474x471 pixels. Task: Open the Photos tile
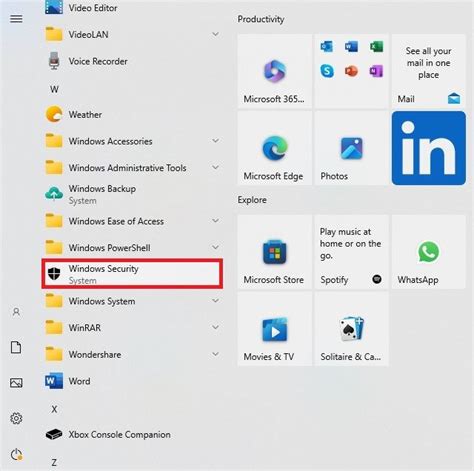352,148
